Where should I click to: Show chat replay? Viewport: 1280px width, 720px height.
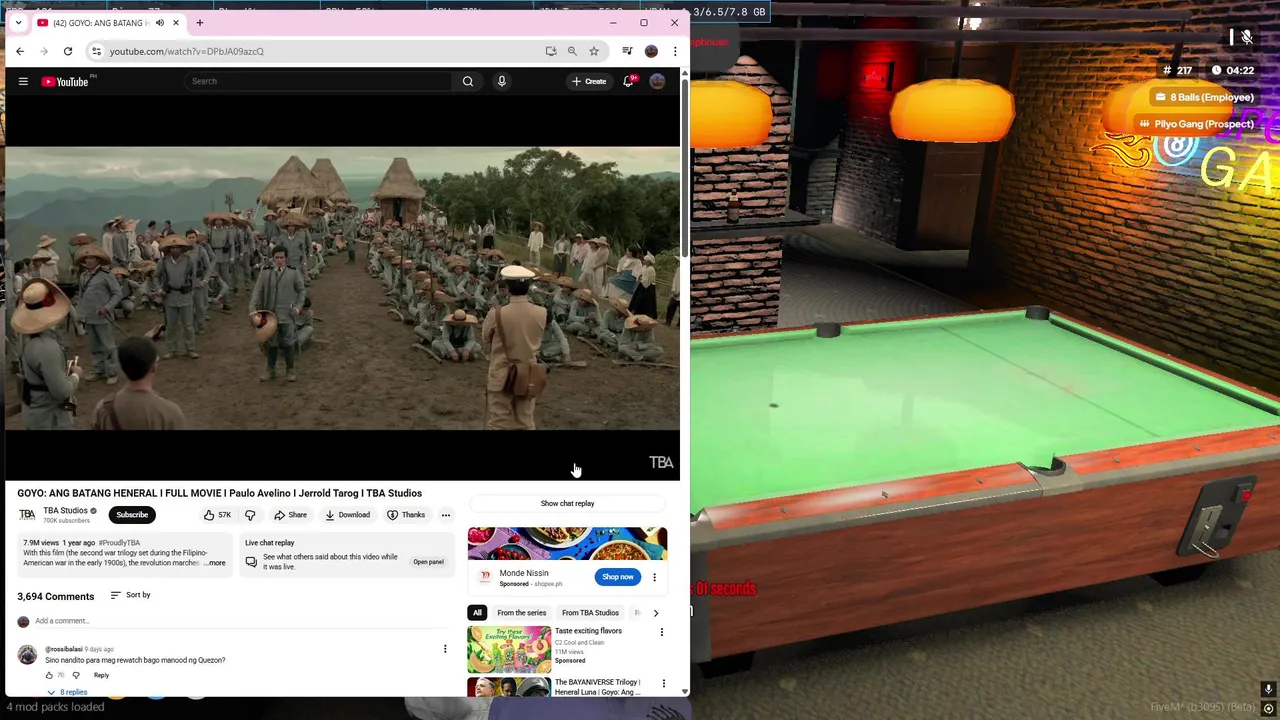point(567,503)
